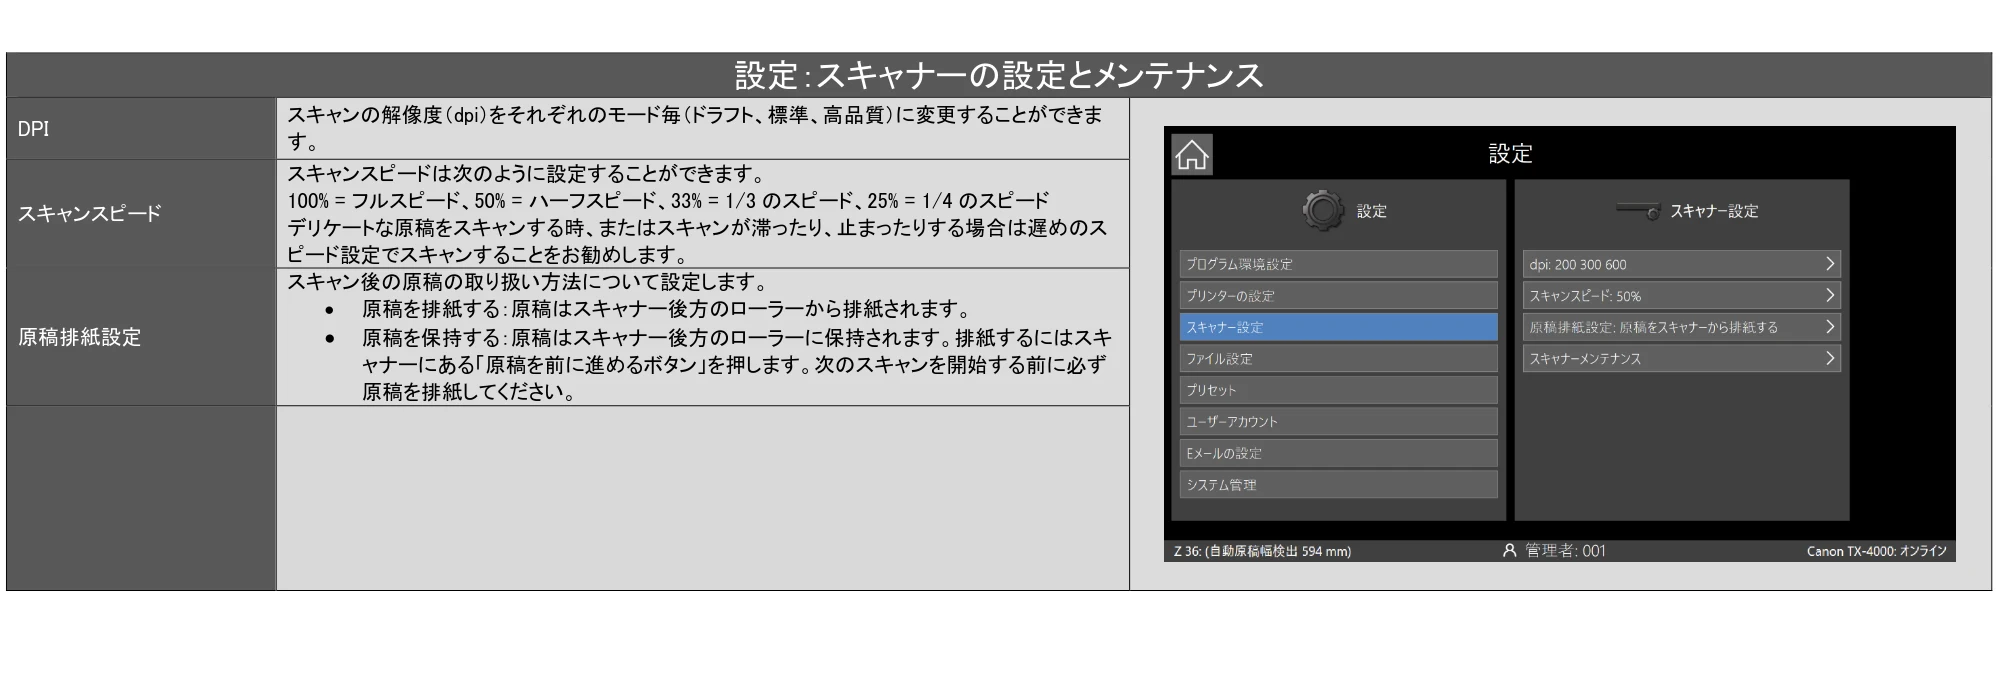Click the 設定 screen title
The image size is (2000, 677).
pyautogui.click(x=1510, y=154)
